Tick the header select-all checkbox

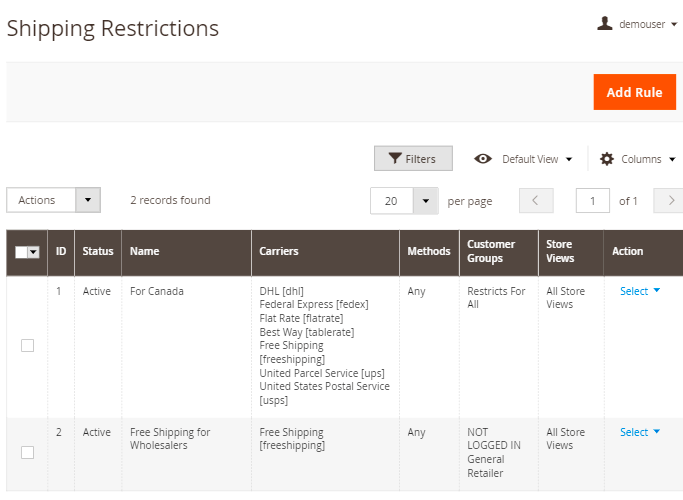point(22,253)
